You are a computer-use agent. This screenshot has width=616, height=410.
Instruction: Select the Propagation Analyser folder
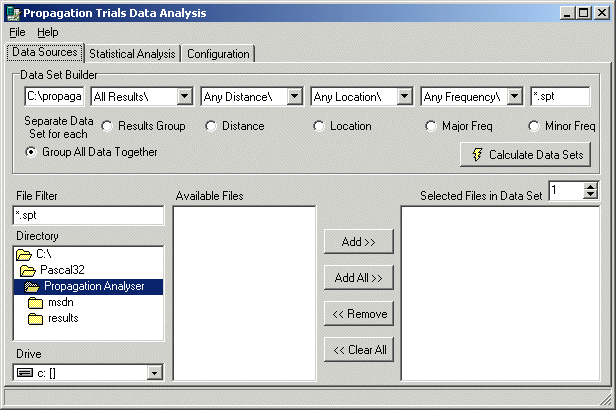[x=94, y=286]
